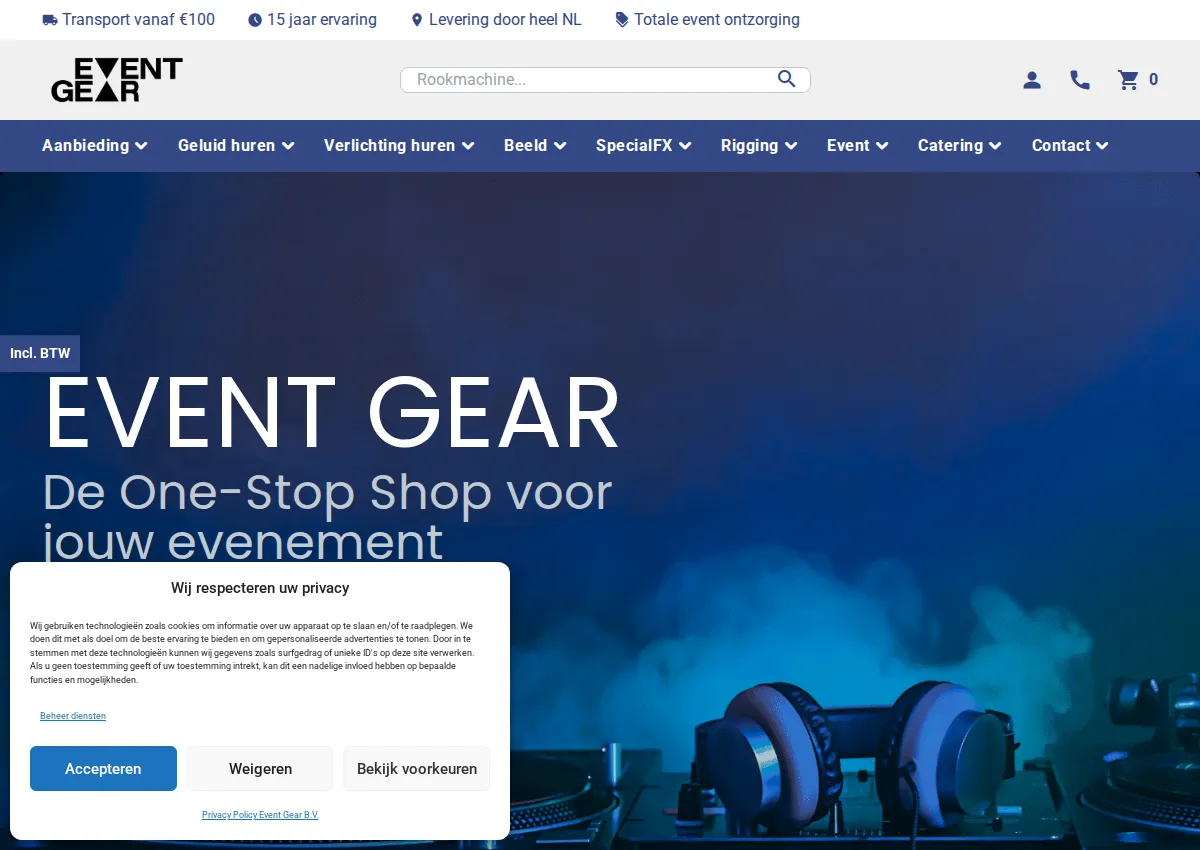
Task: Click the EVENT GEAR hero heading
Action: click(x=332, y=414)
